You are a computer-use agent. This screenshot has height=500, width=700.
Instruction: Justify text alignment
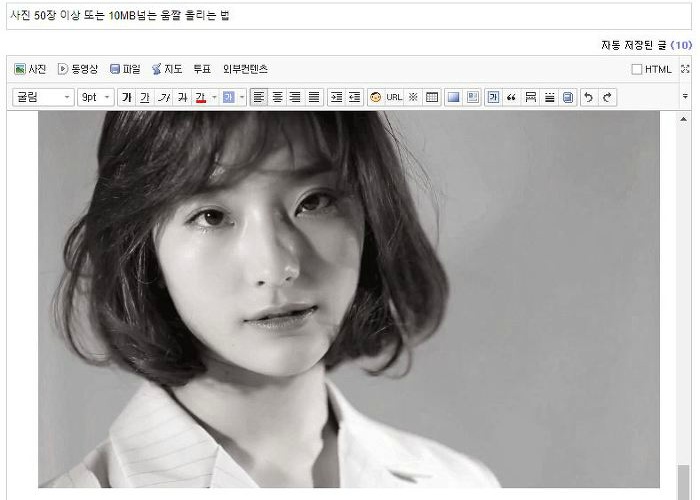point(314,97)
